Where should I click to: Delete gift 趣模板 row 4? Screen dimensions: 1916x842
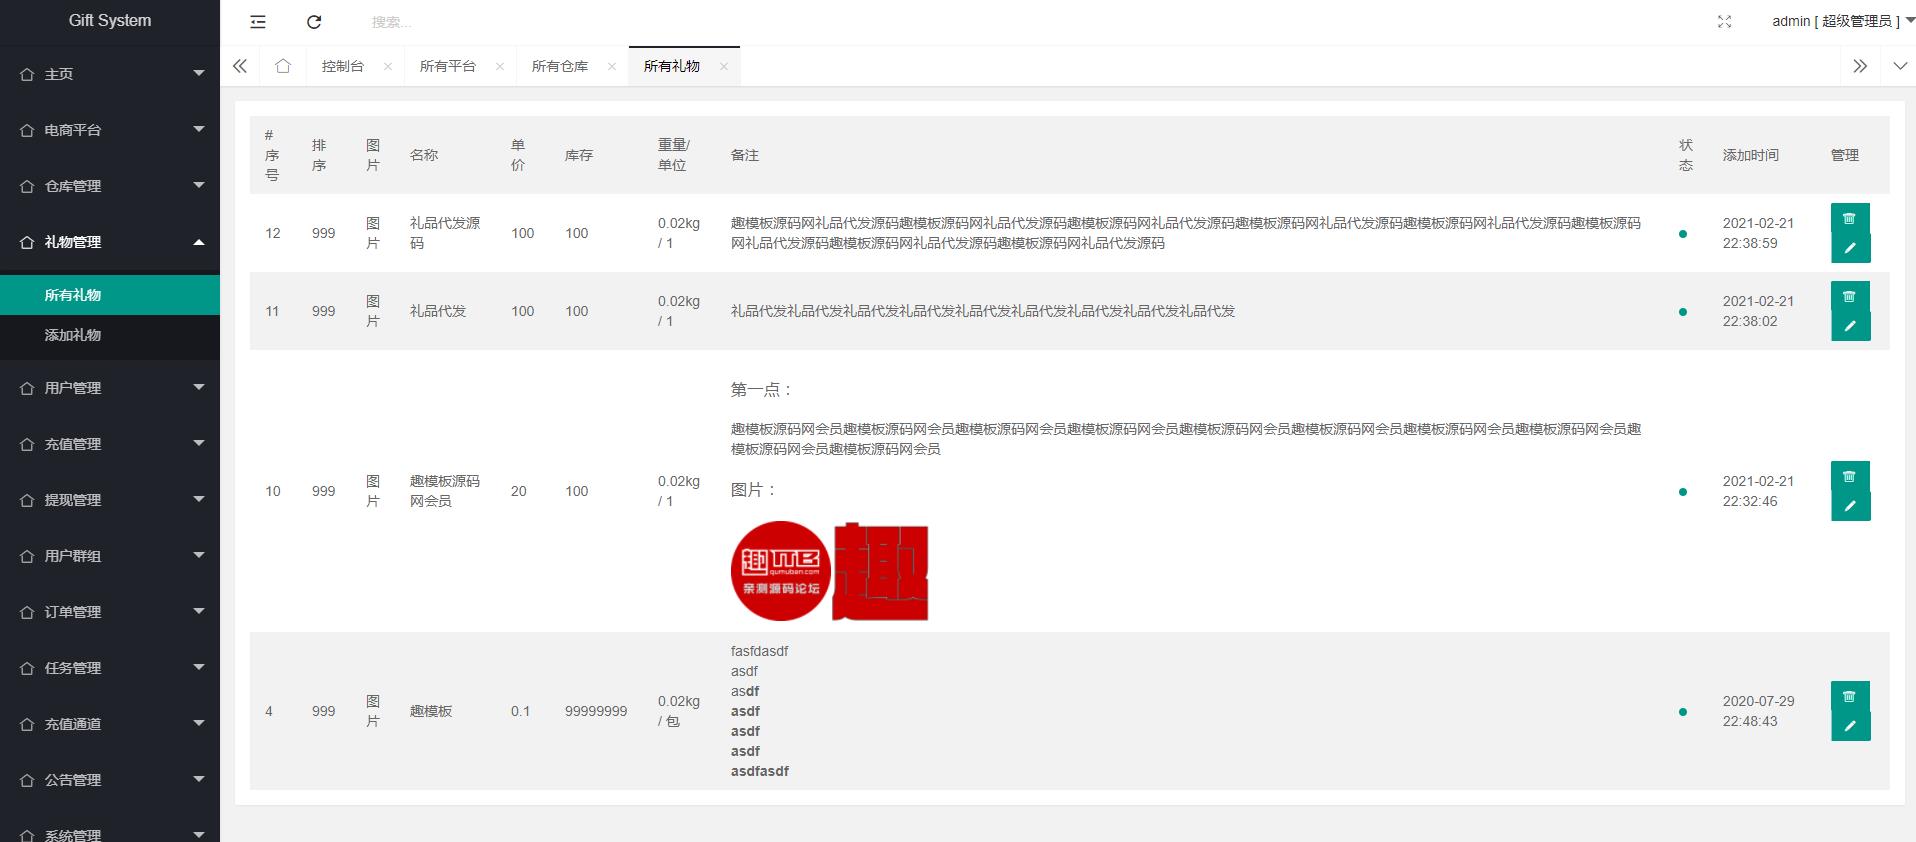(1850, 696)
